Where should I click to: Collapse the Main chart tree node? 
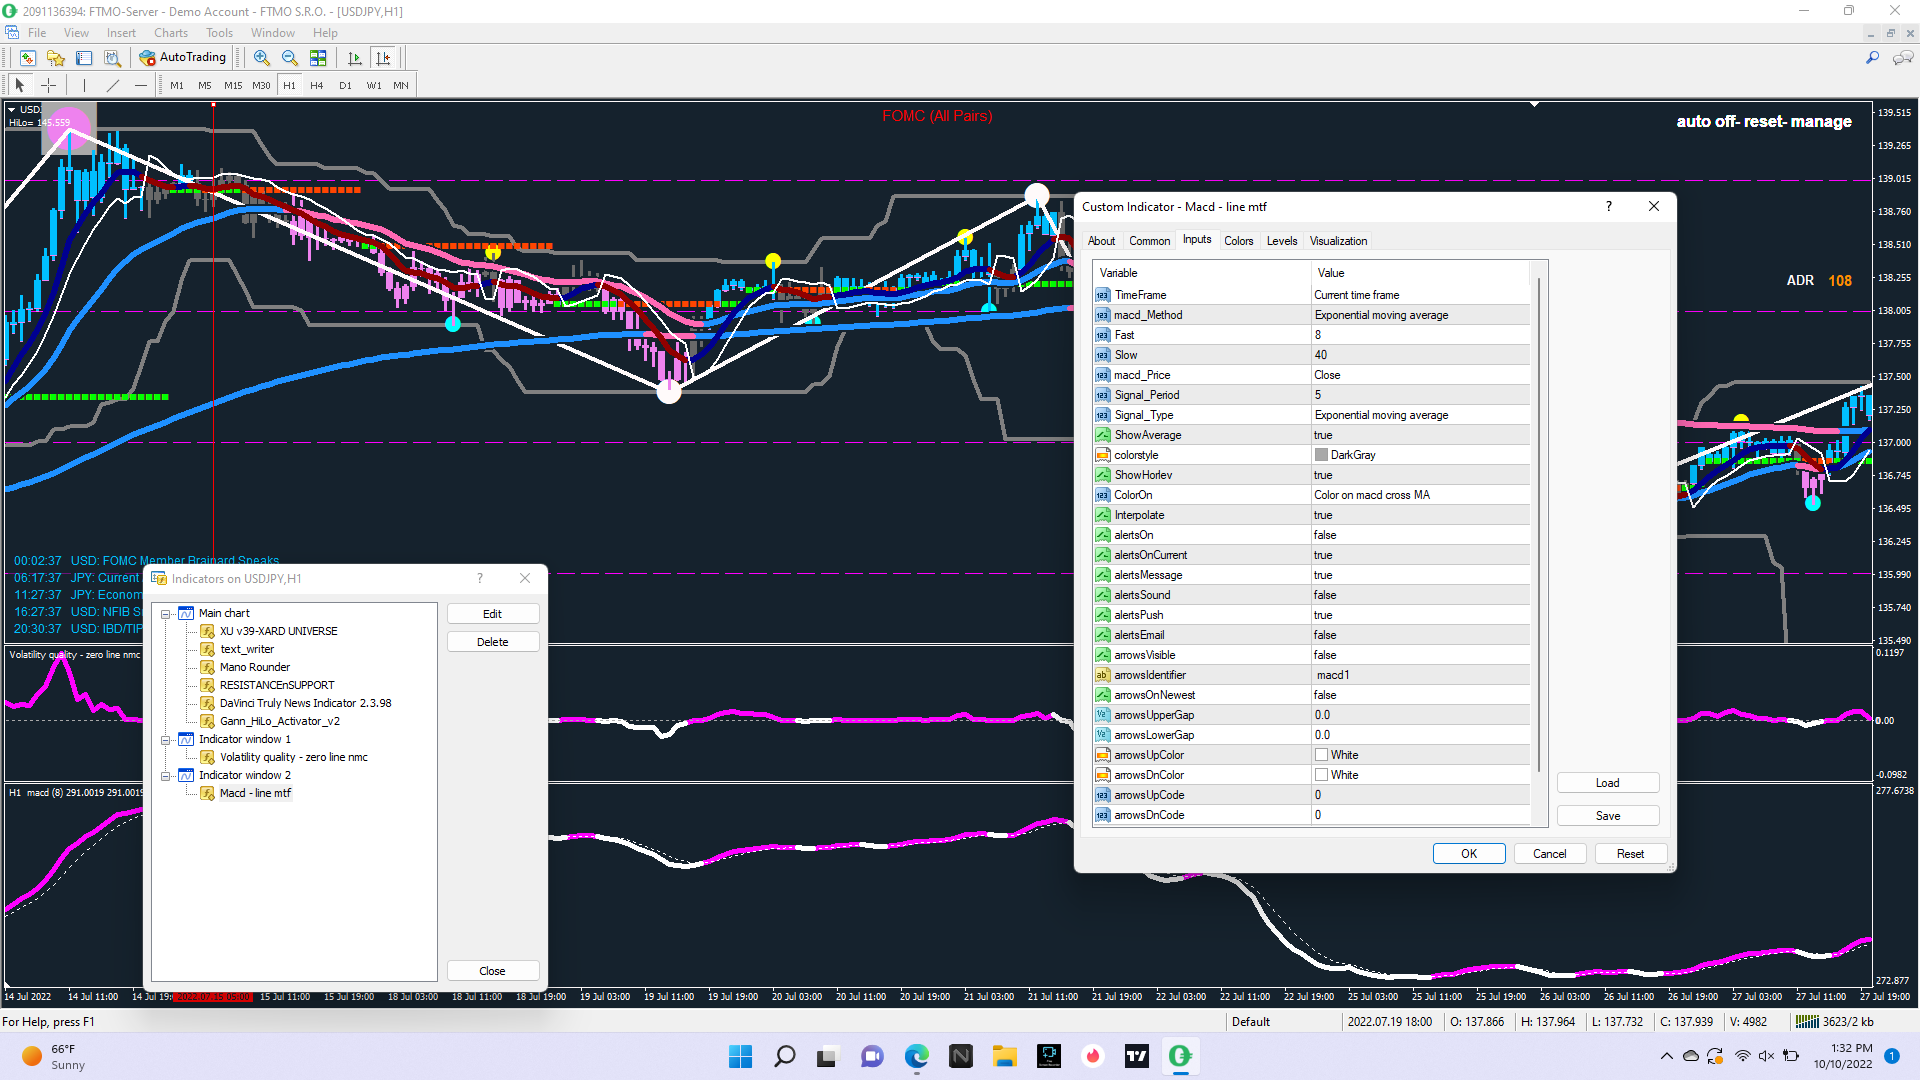(166, 614)
